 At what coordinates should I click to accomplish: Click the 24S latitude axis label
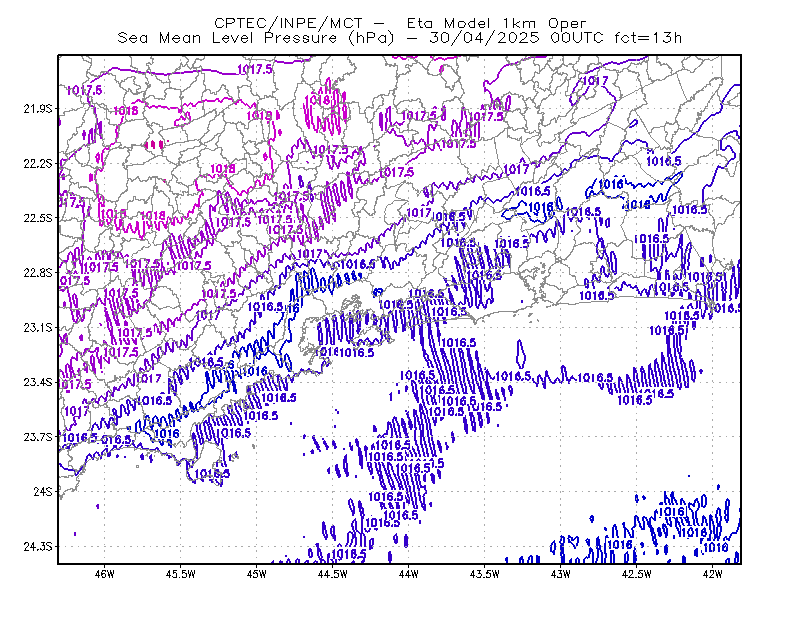pos(43,491)
